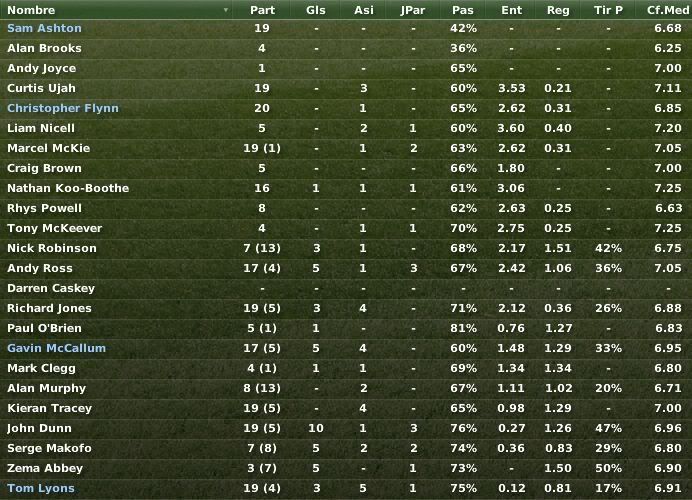Click the Part column header
The image size is (692, 500).
click(x=262, y=10)
